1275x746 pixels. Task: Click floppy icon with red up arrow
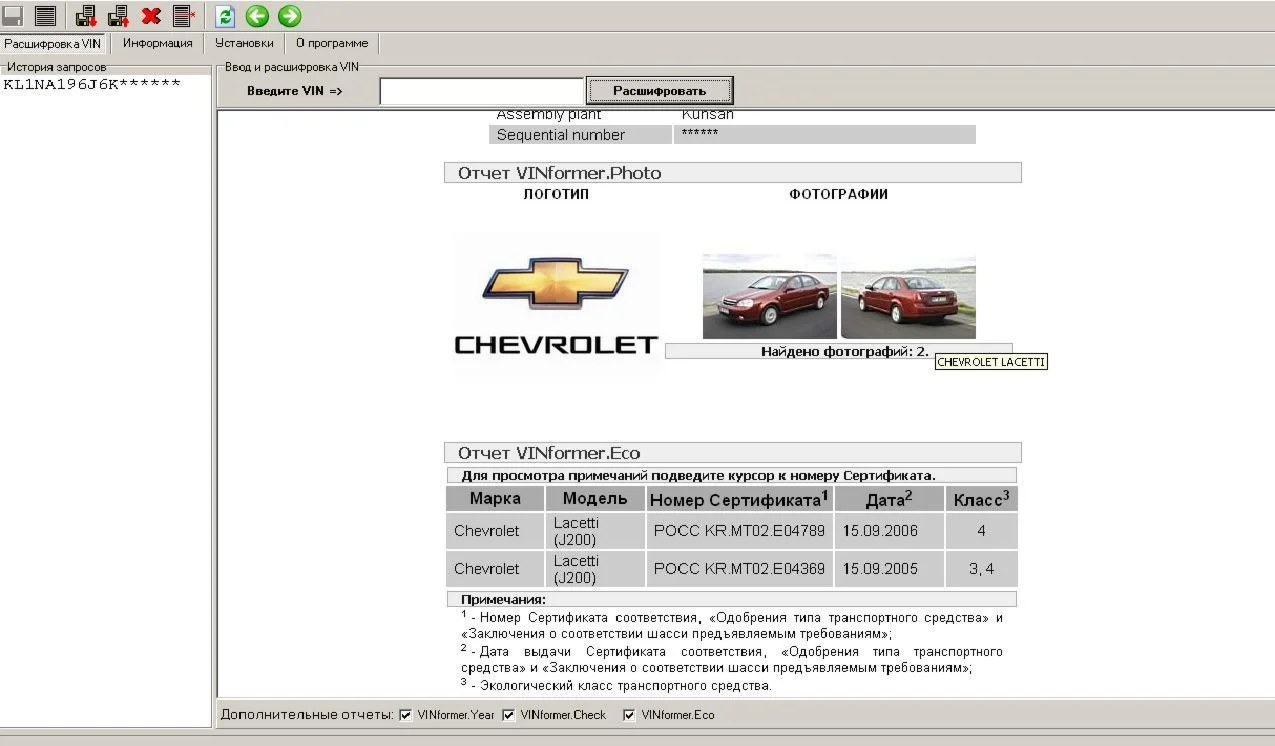pyautogui.click(x=118, y=16)
